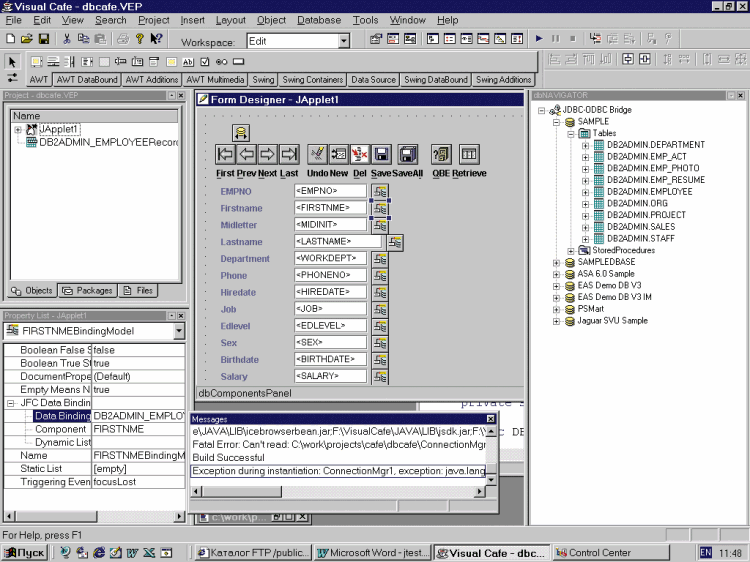The height and width of the screenshot is (562, 750).
Task: Expand the JApplet1 tree node
Action: point(18,130)
